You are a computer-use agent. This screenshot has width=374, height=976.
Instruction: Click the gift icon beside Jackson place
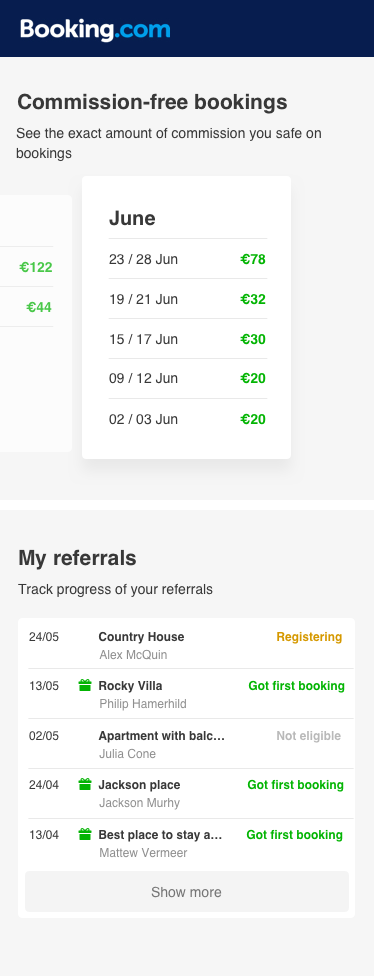(85, 784)
